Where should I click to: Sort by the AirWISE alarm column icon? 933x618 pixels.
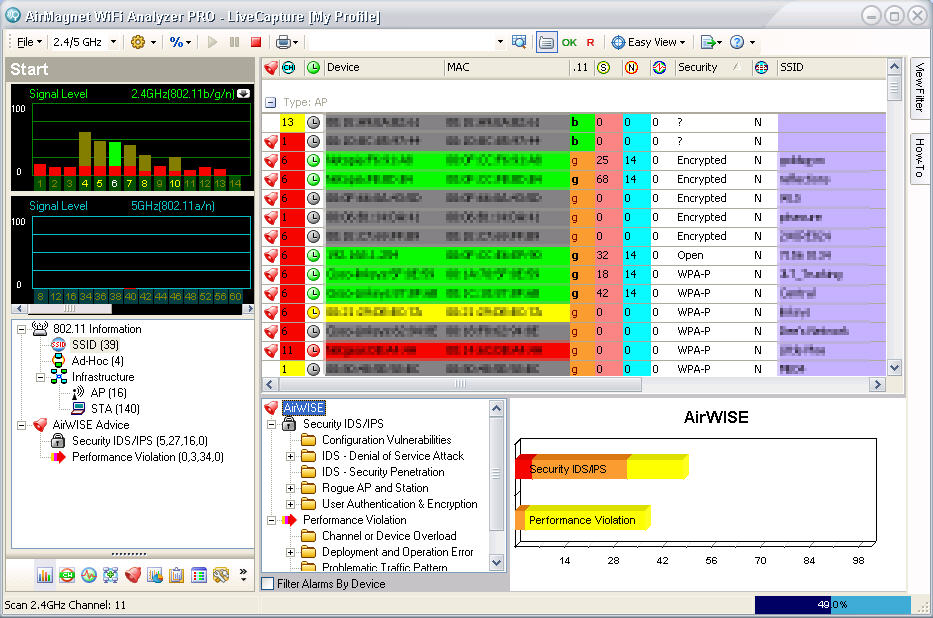pos(271,68)
